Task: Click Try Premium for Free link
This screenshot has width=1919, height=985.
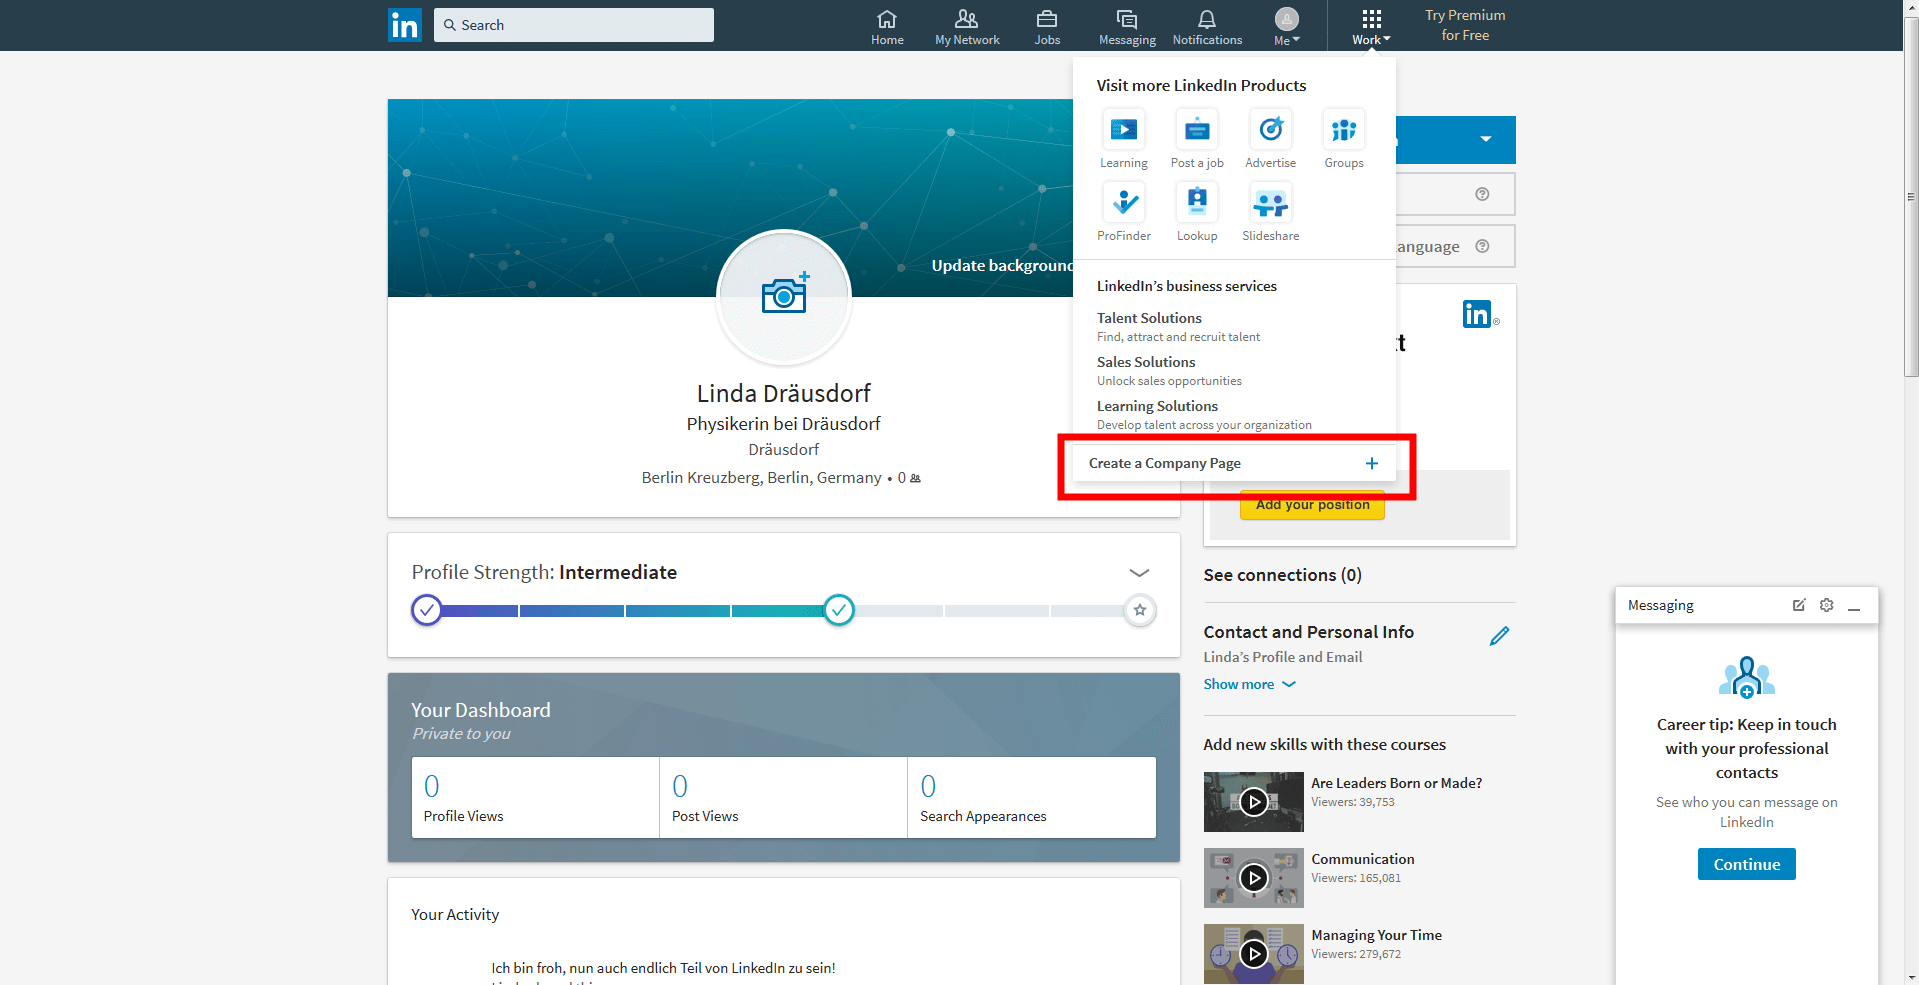Action: coord(1465,25)
